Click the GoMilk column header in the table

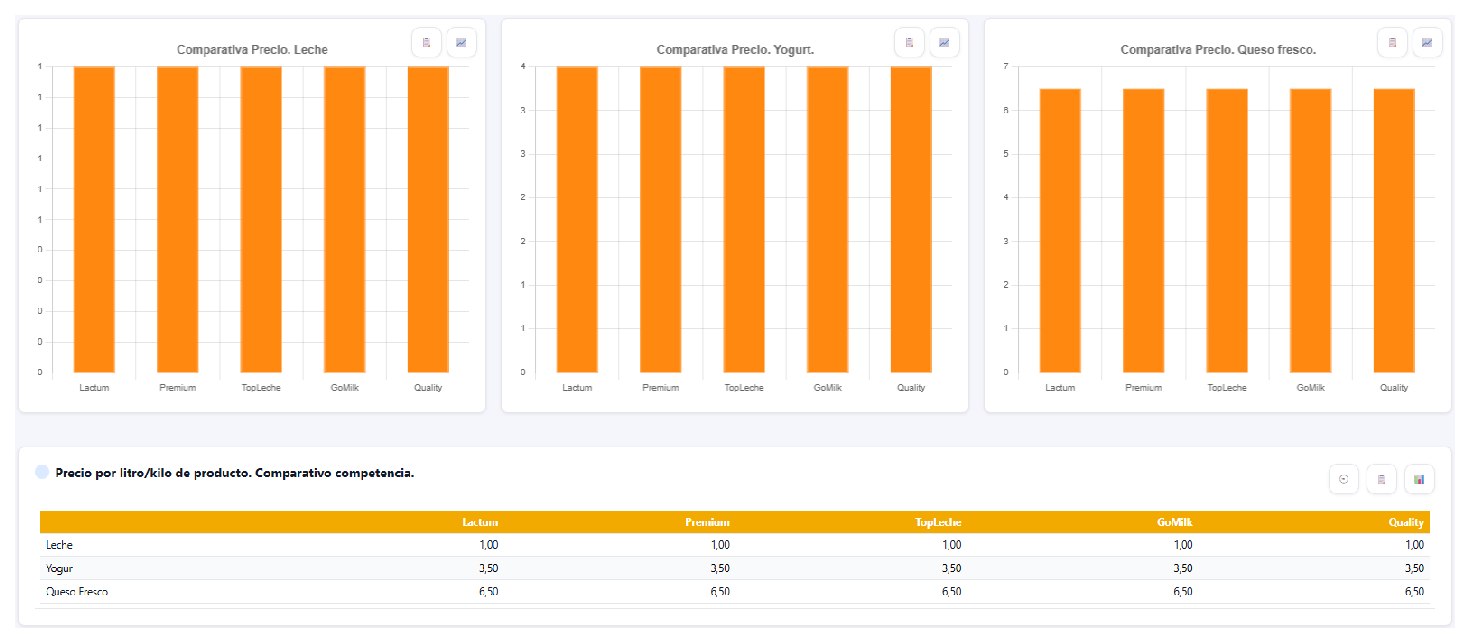1174,522
